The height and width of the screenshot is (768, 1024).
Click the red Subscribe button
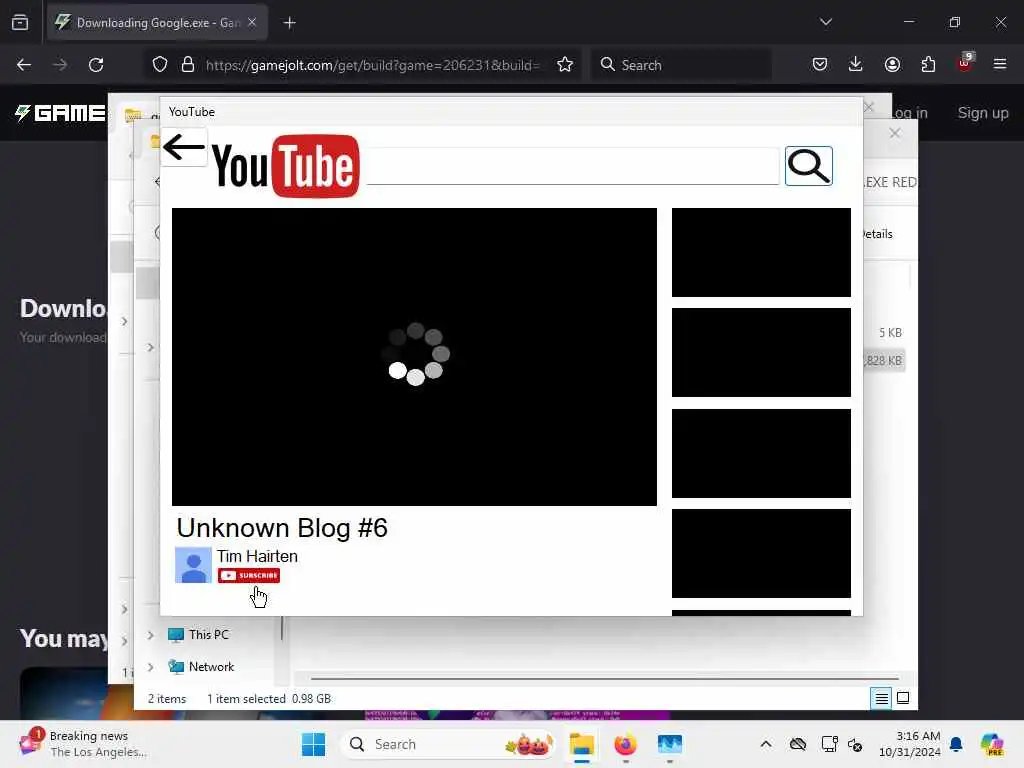click(249, 575)
